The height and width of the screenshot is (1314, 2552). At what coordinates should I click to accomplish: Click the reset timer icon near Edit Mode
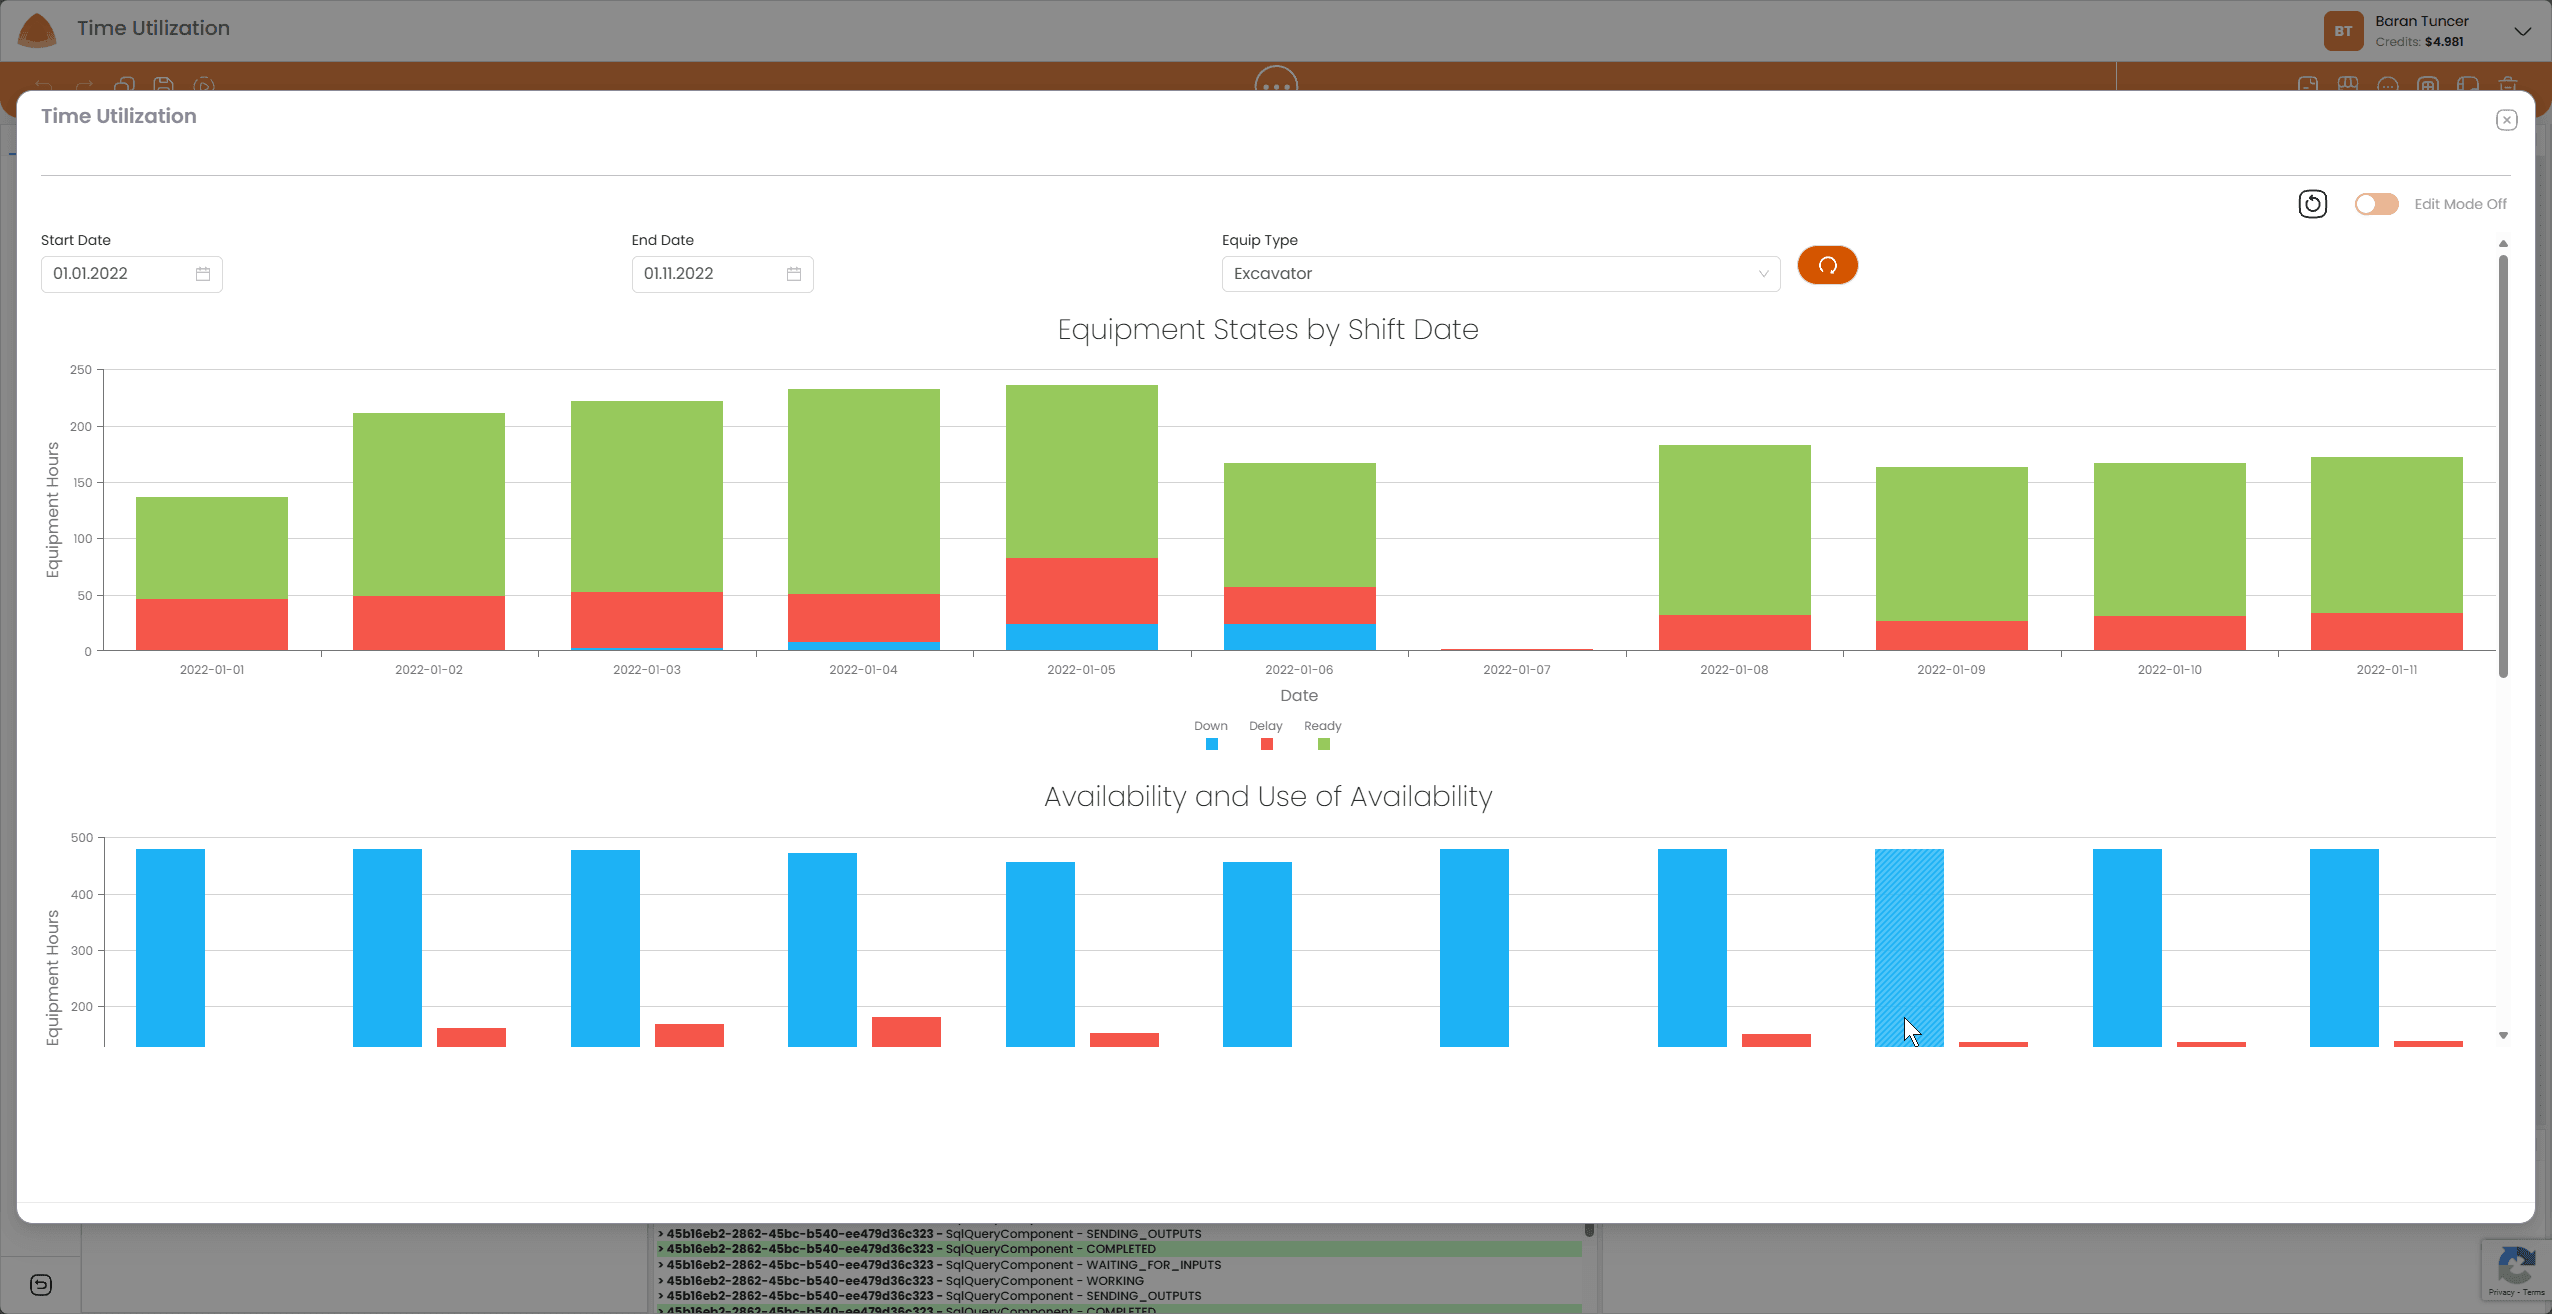(x=2313, y=204)
